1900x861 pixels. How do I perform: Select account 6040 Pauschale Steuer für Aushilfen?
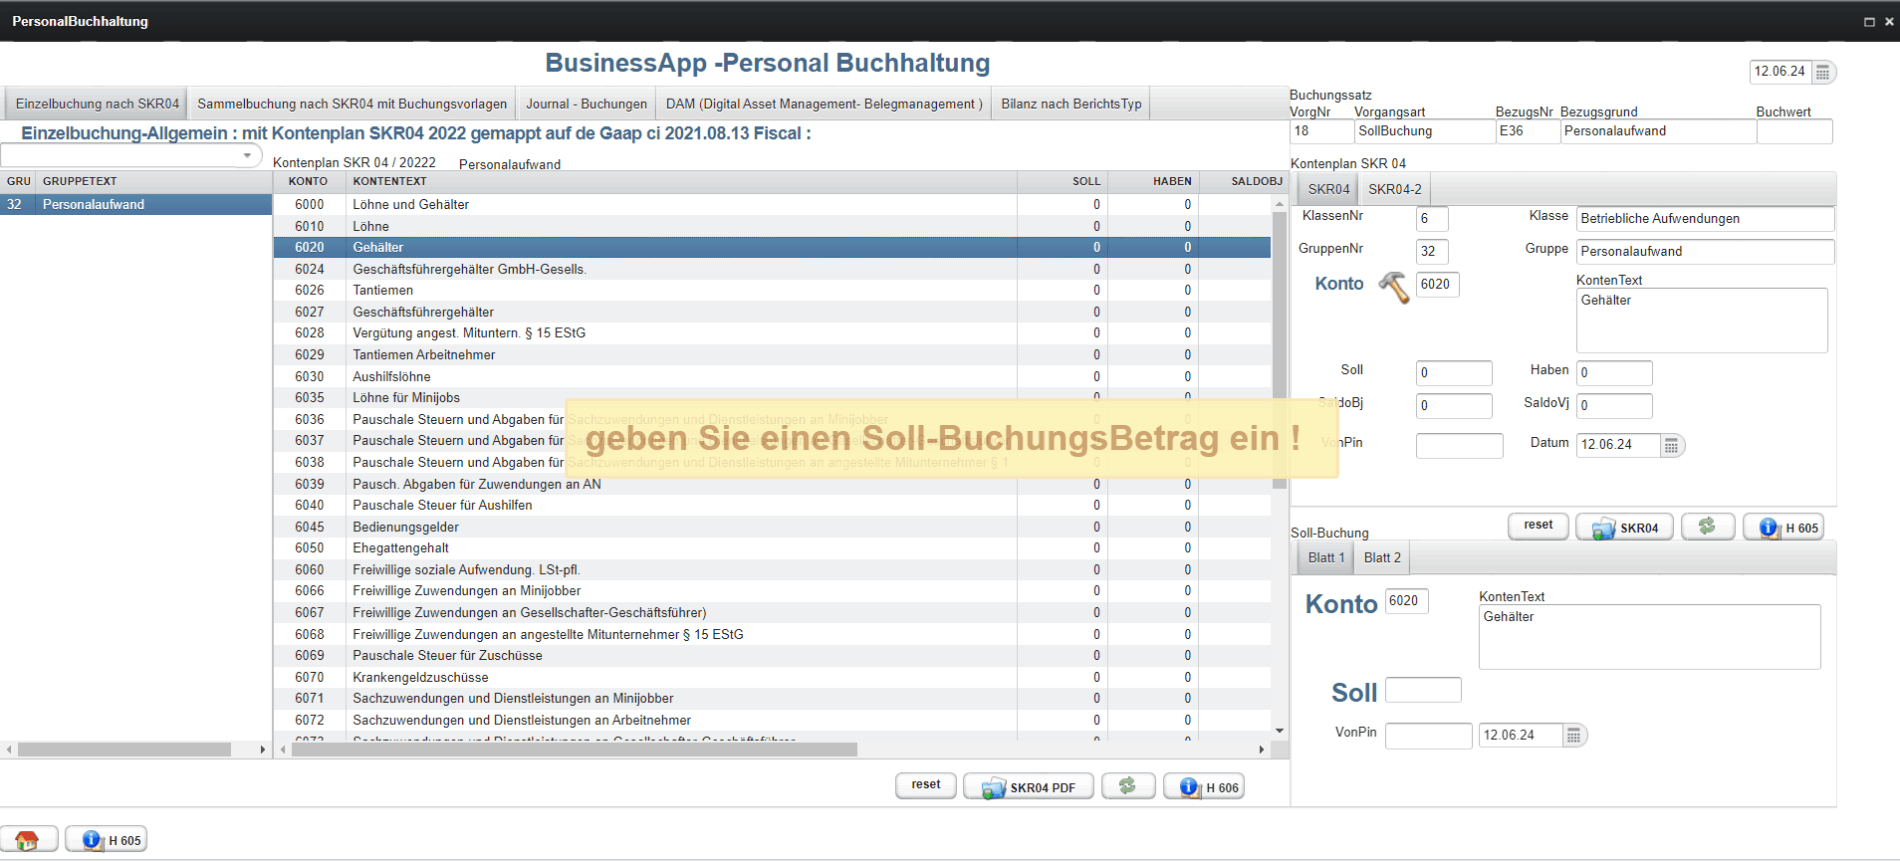pos(772,505)
